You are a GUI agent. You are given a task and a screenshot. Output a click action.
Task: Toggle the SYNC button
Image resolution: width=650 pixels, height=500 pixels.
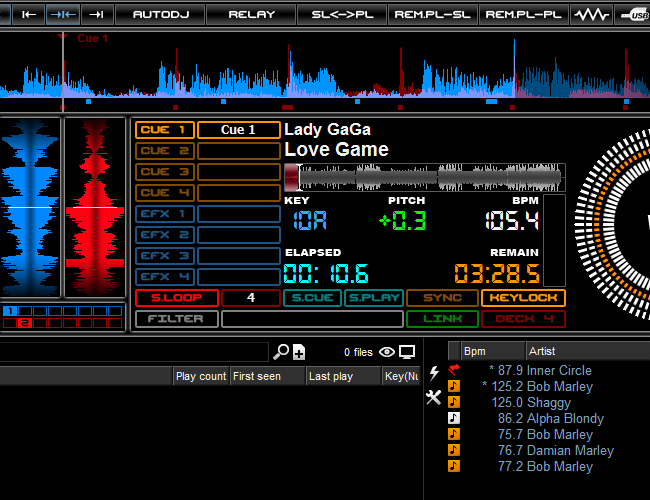click(442, 298)
